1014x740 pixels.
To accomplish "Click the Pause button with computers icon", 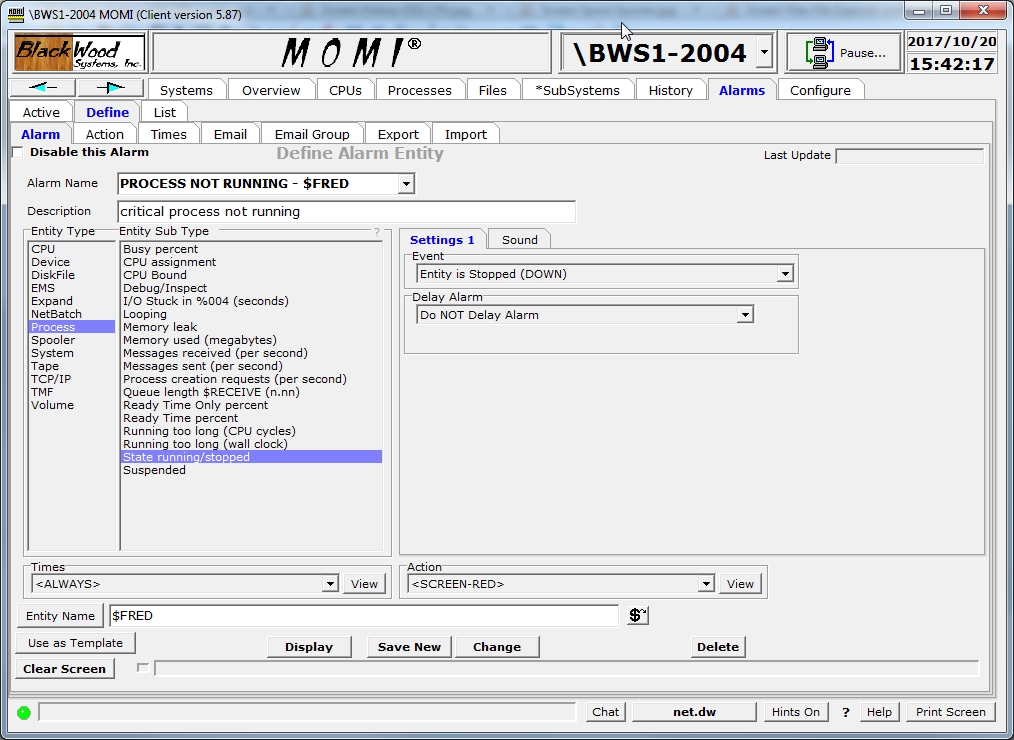I will click(x=843, y=53).
